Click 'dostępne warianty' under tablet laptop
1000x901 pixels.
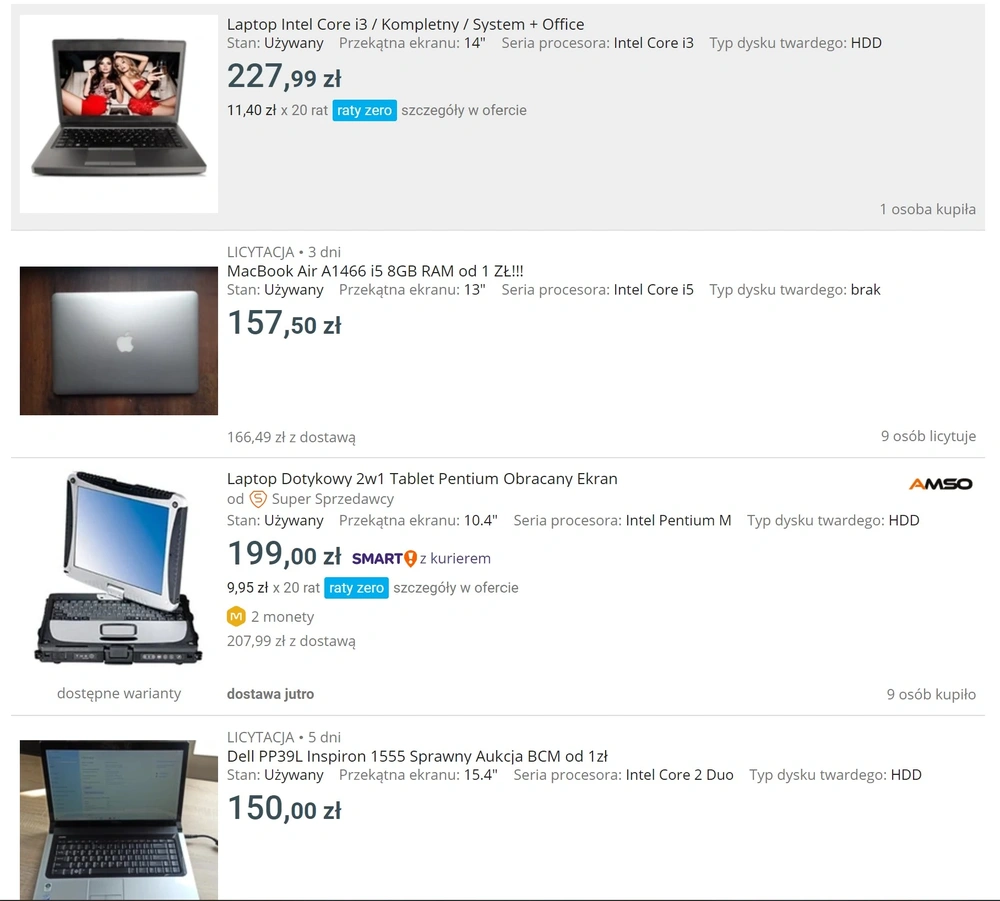coord(119,693)
